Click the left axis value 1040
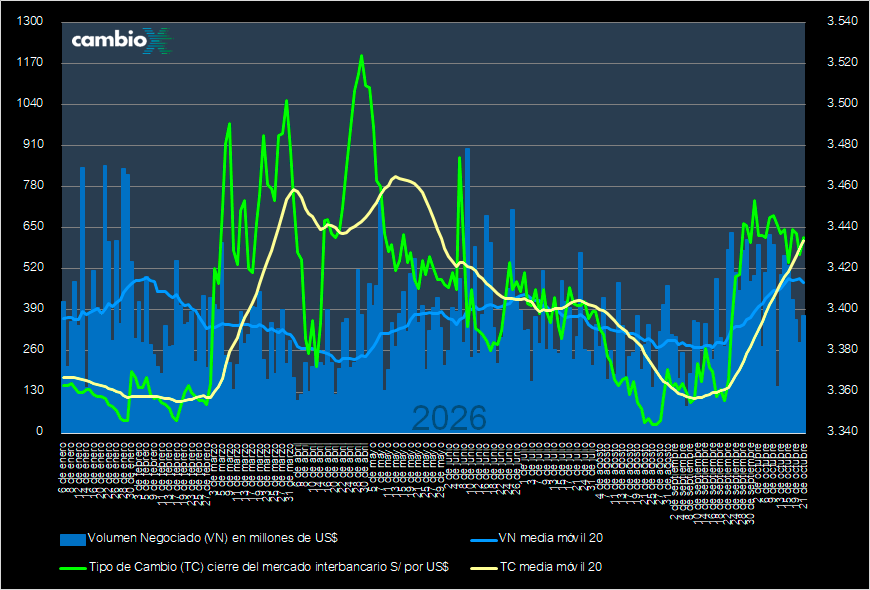Viewport: 870px width, 590px height. (30, 104)
